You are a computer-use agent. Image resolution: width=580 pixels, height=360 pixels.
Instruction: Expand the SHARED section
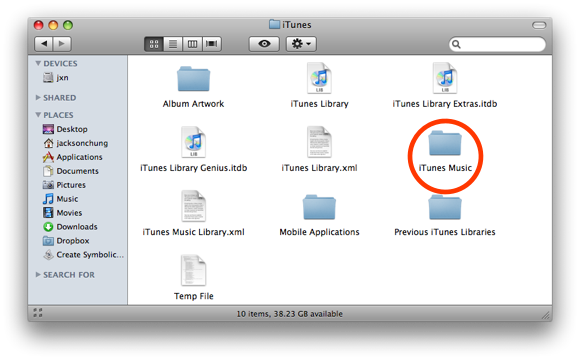tap(38, 98)
